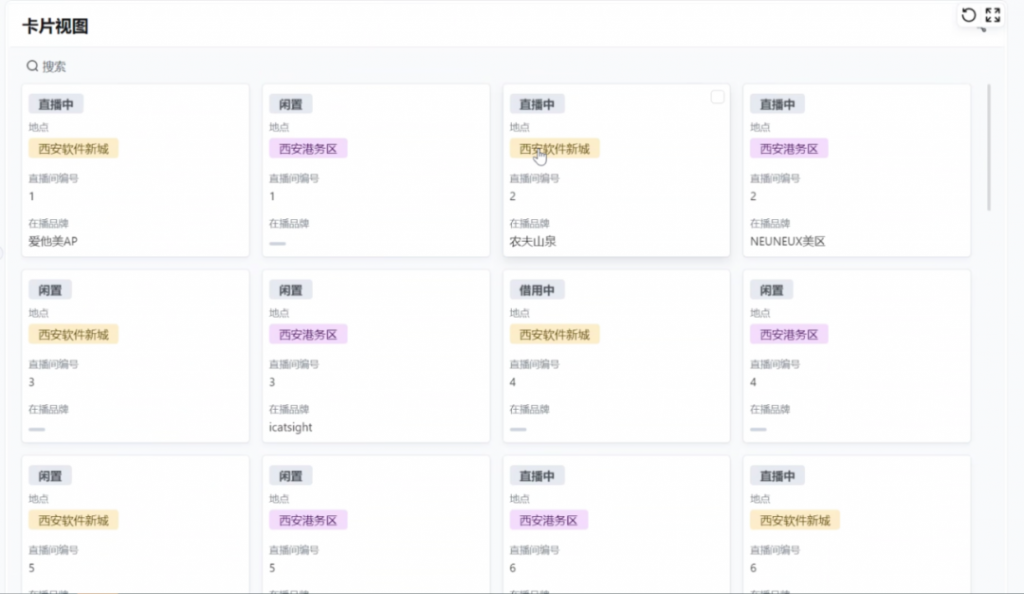1024x594 pixels.
Task: Select the 西安港务区 tag on NEUNEUX美区 card
Action: point(789,149)
